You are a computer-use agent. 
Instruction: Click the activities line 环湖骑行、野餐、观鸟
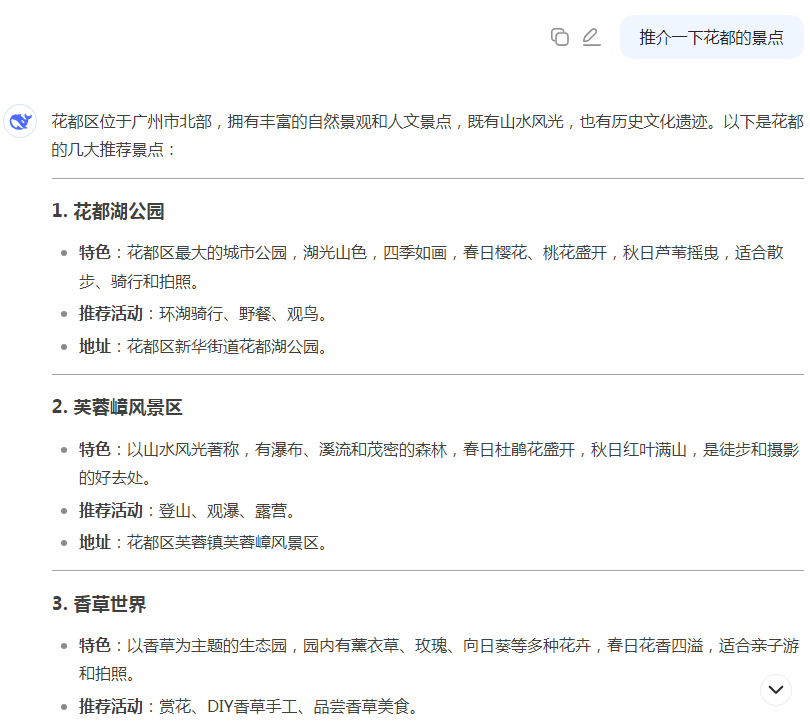[x=204, y=314]
